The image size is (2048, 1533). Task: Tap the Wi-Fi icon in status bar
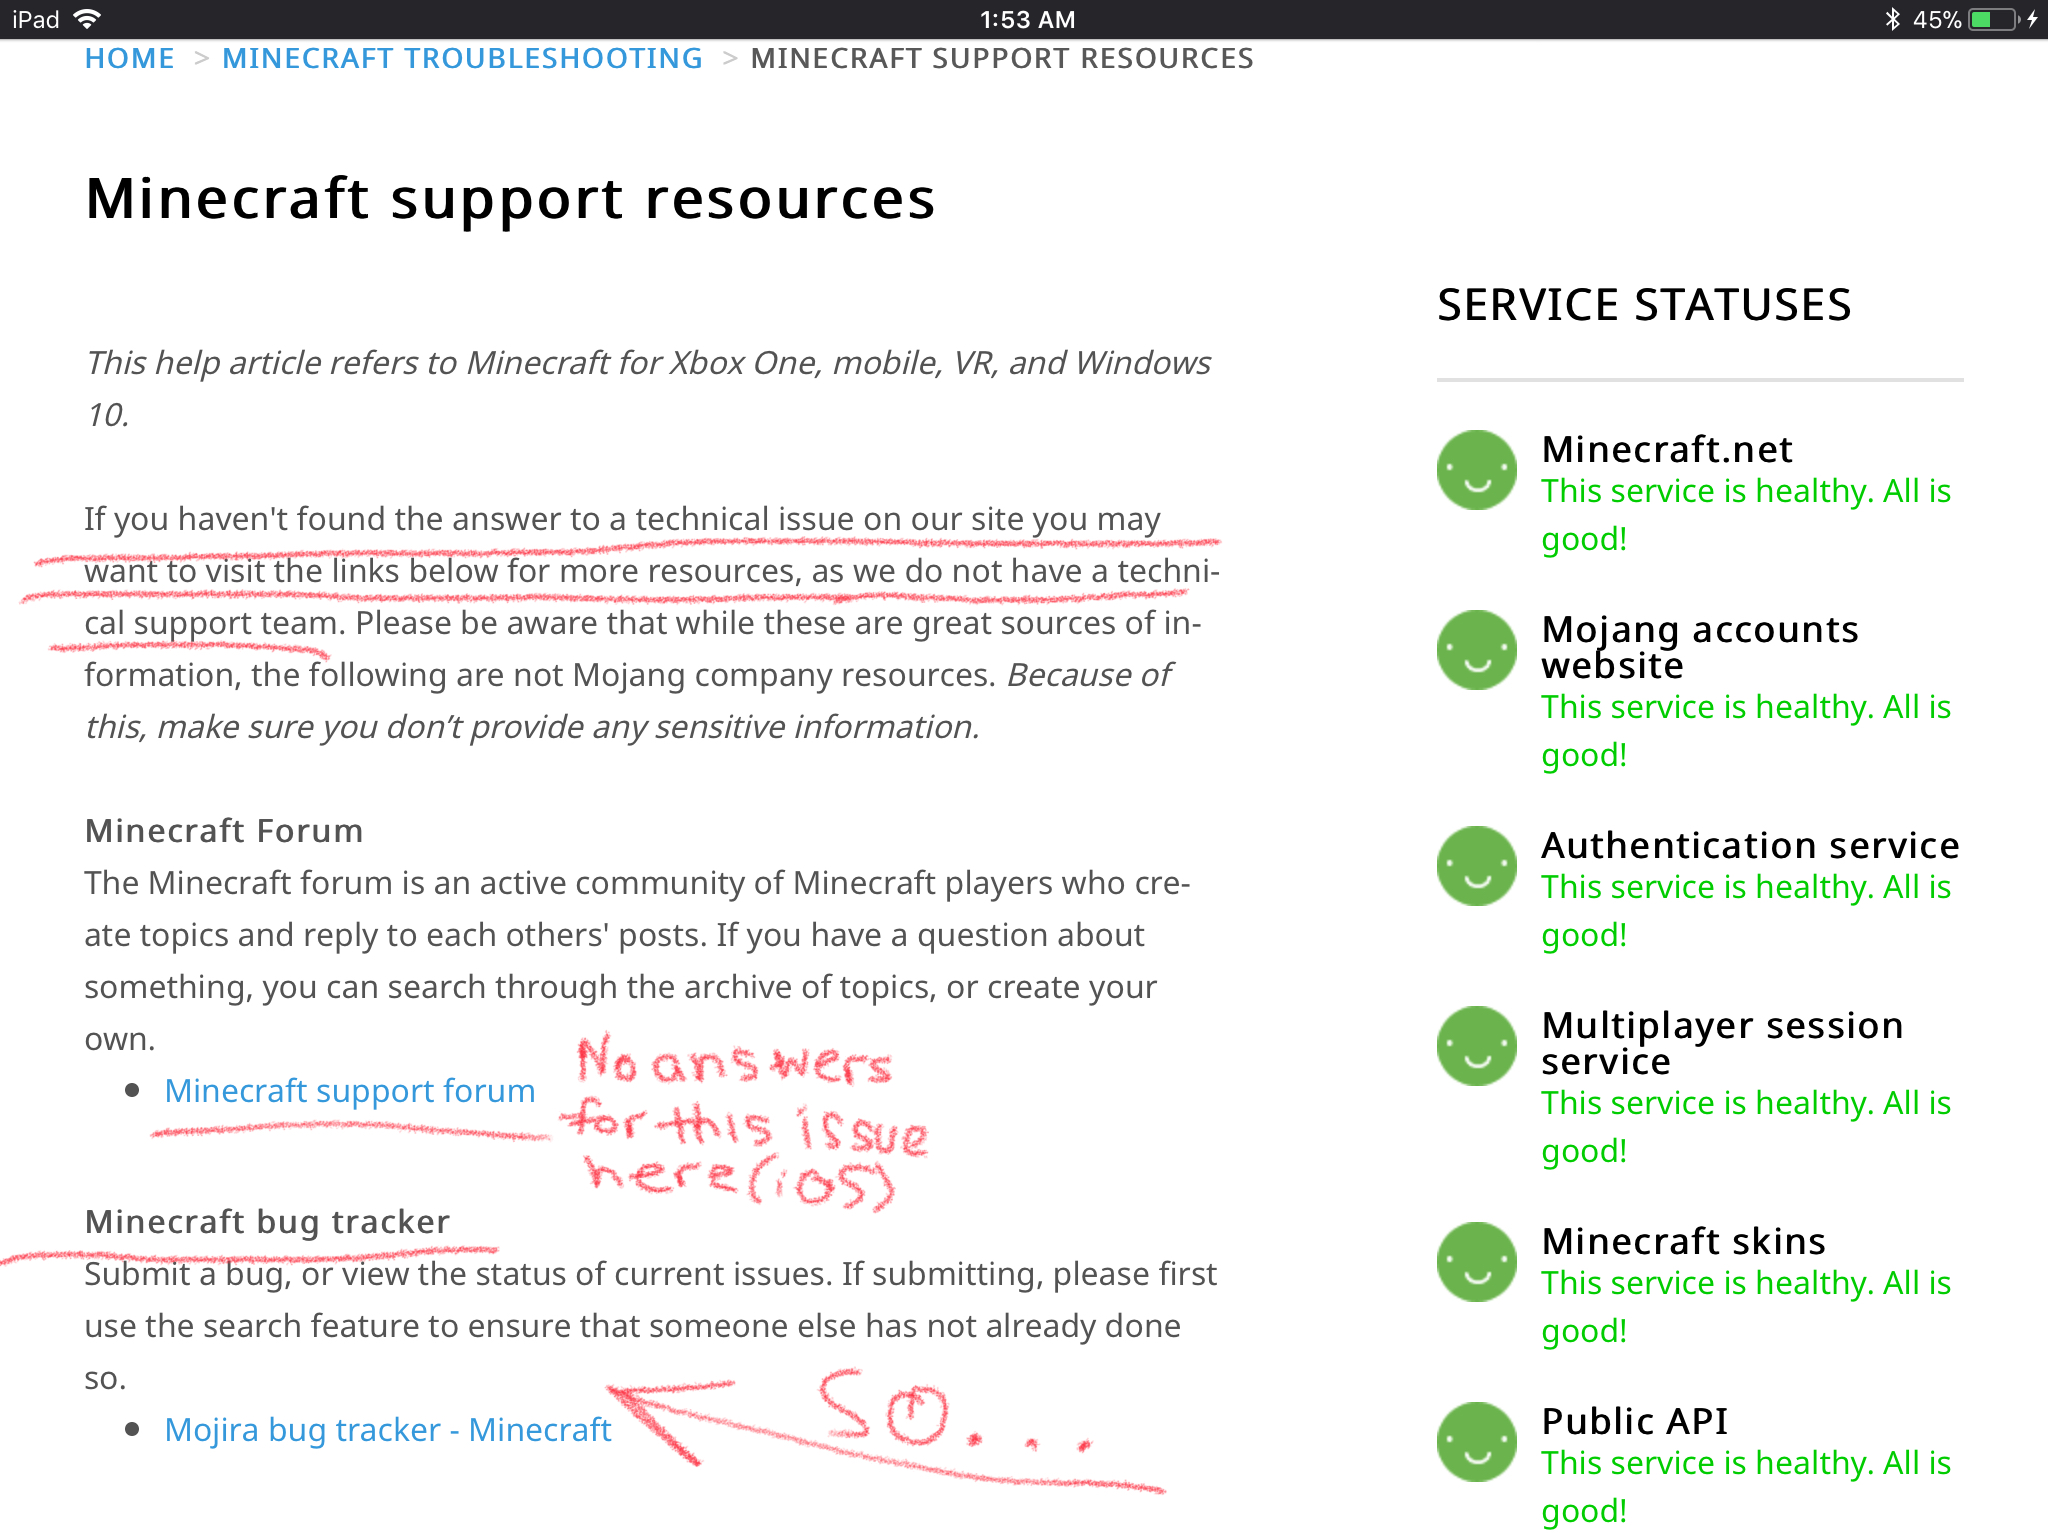[88, 19]
